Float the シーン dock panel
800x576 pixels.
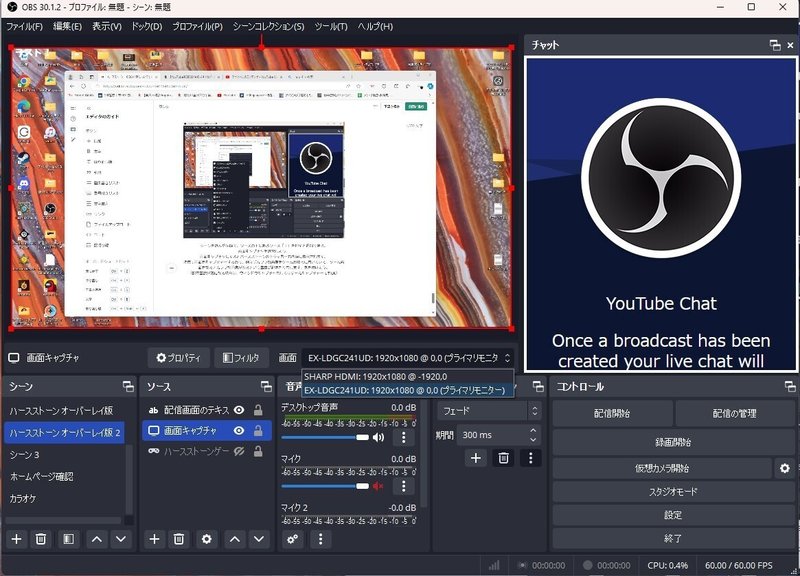pos(128,387)
